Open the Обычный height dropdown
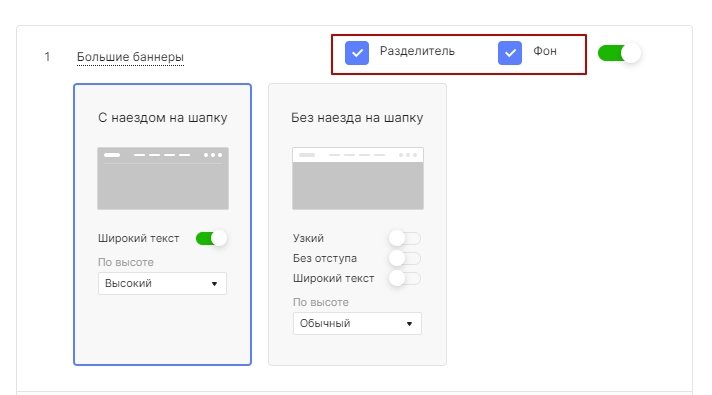Image resolution: width=712 pixels, height=395 pixels. [357, 323]
